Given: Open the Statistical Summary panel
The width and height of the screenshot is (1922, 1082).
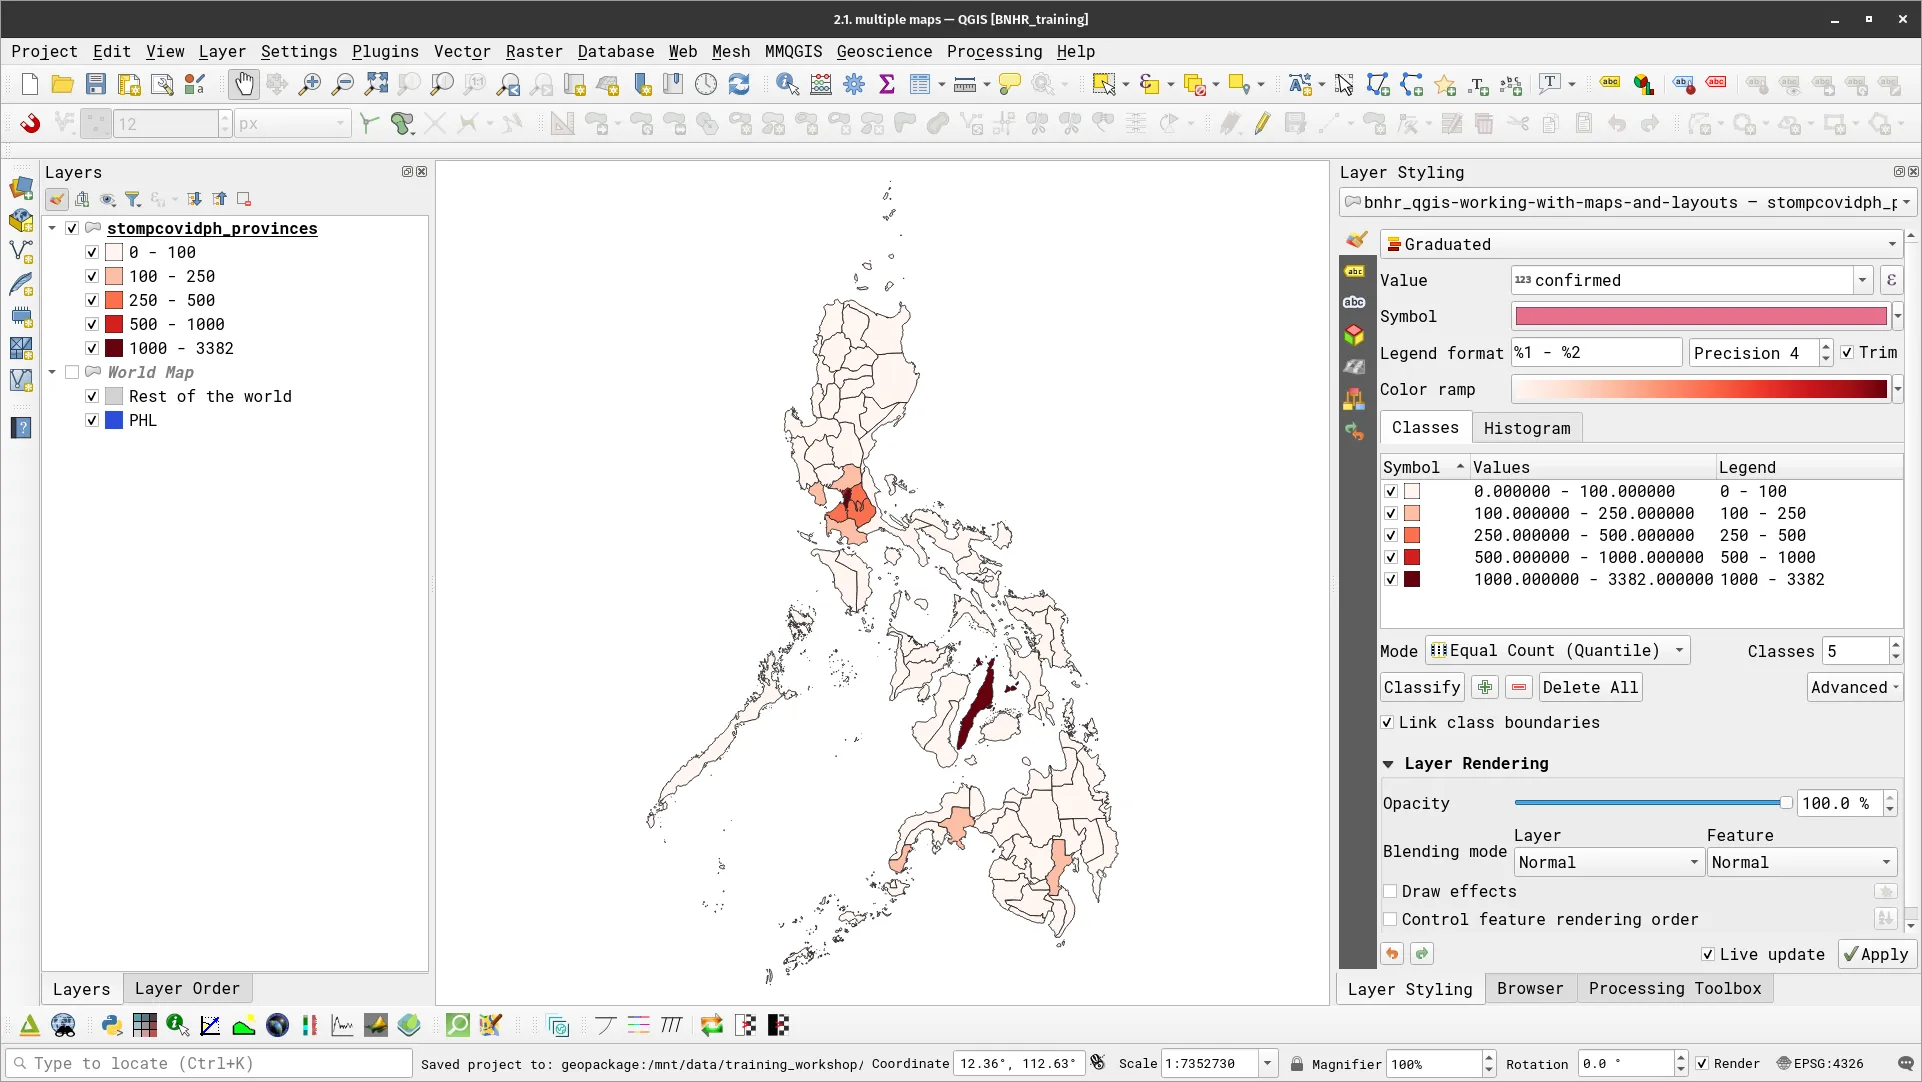Looking at the screenshot, I should pyautogui.click(x=886, y=84).
